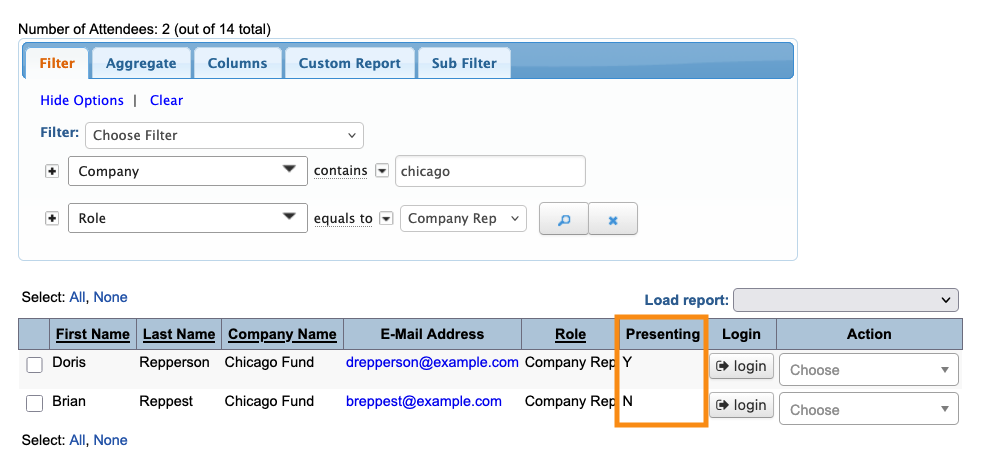989x474 pixels.
Task: Run the filter with the magnifier button
Action: click(x=564, y=218)
